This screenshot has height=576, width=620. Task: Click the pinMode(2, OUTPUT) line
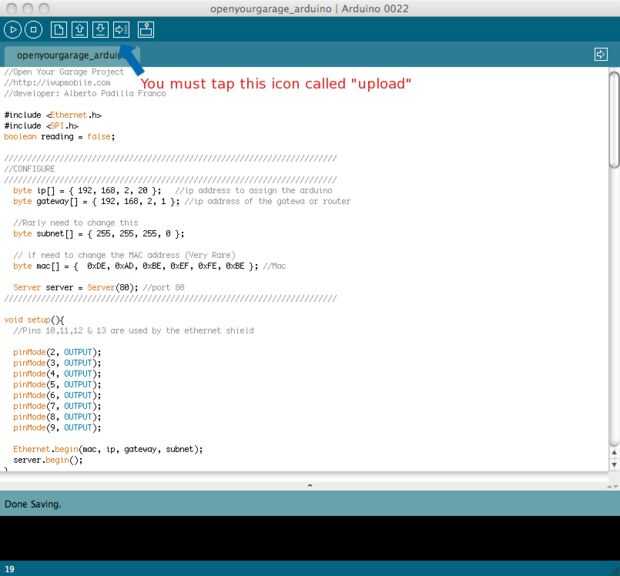[x=57, y=352]
